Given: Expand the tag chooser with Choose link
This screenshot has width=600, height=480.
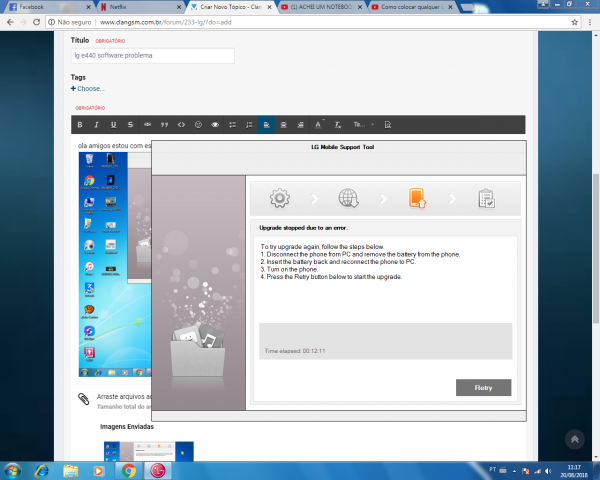Looking at the screenshot, I should 88,89.
